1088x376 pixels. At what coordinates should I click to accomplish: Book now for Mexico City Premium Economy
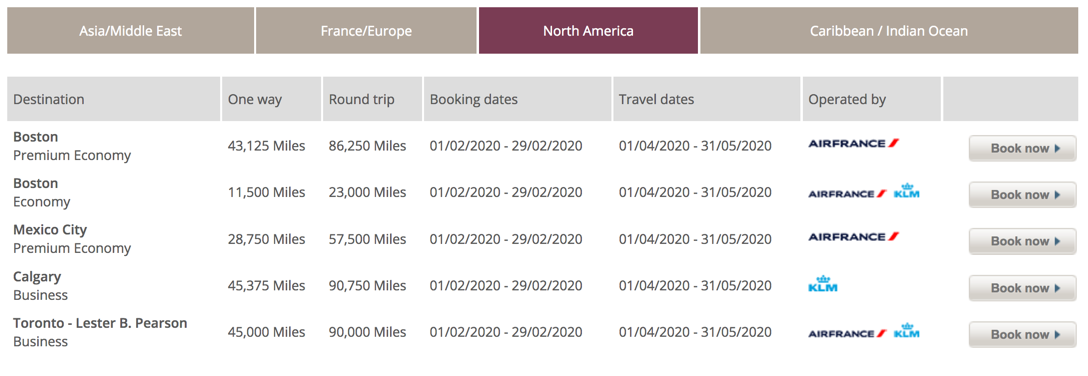[1023, 241]
